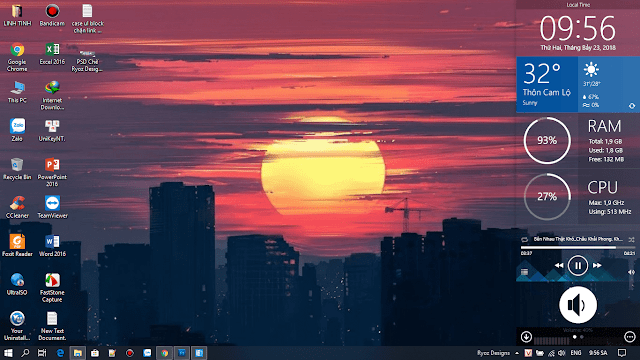Click the CPU 27% usage gauge

pyautogui.click(x=547, y=197)
